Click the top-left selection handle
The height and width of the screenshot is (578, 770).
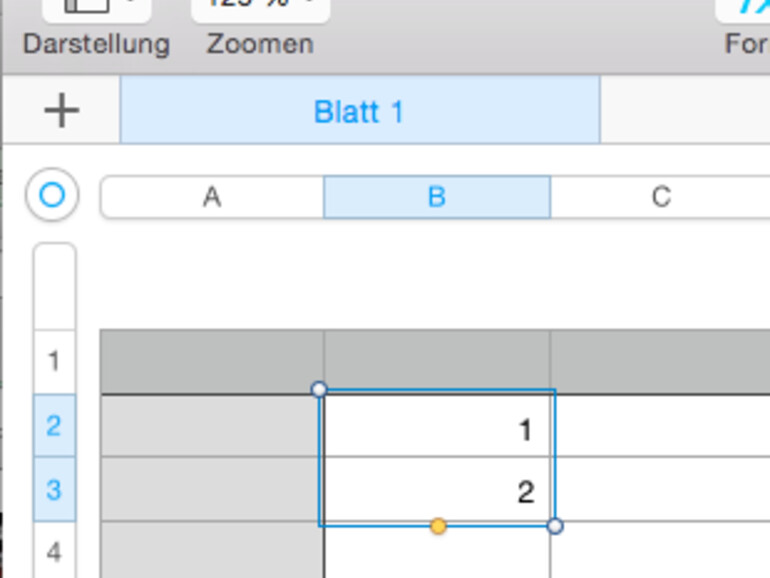click(x=319, y=389)
